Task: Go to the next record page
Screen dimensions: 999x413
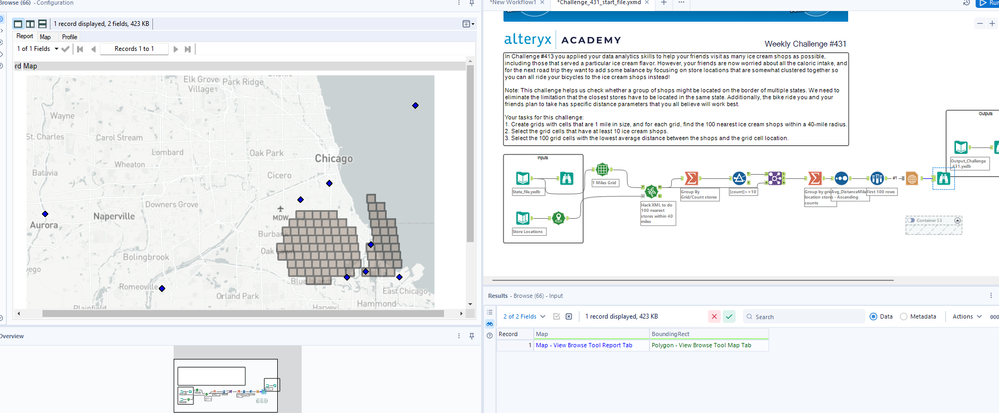Action: pos(176,49)
